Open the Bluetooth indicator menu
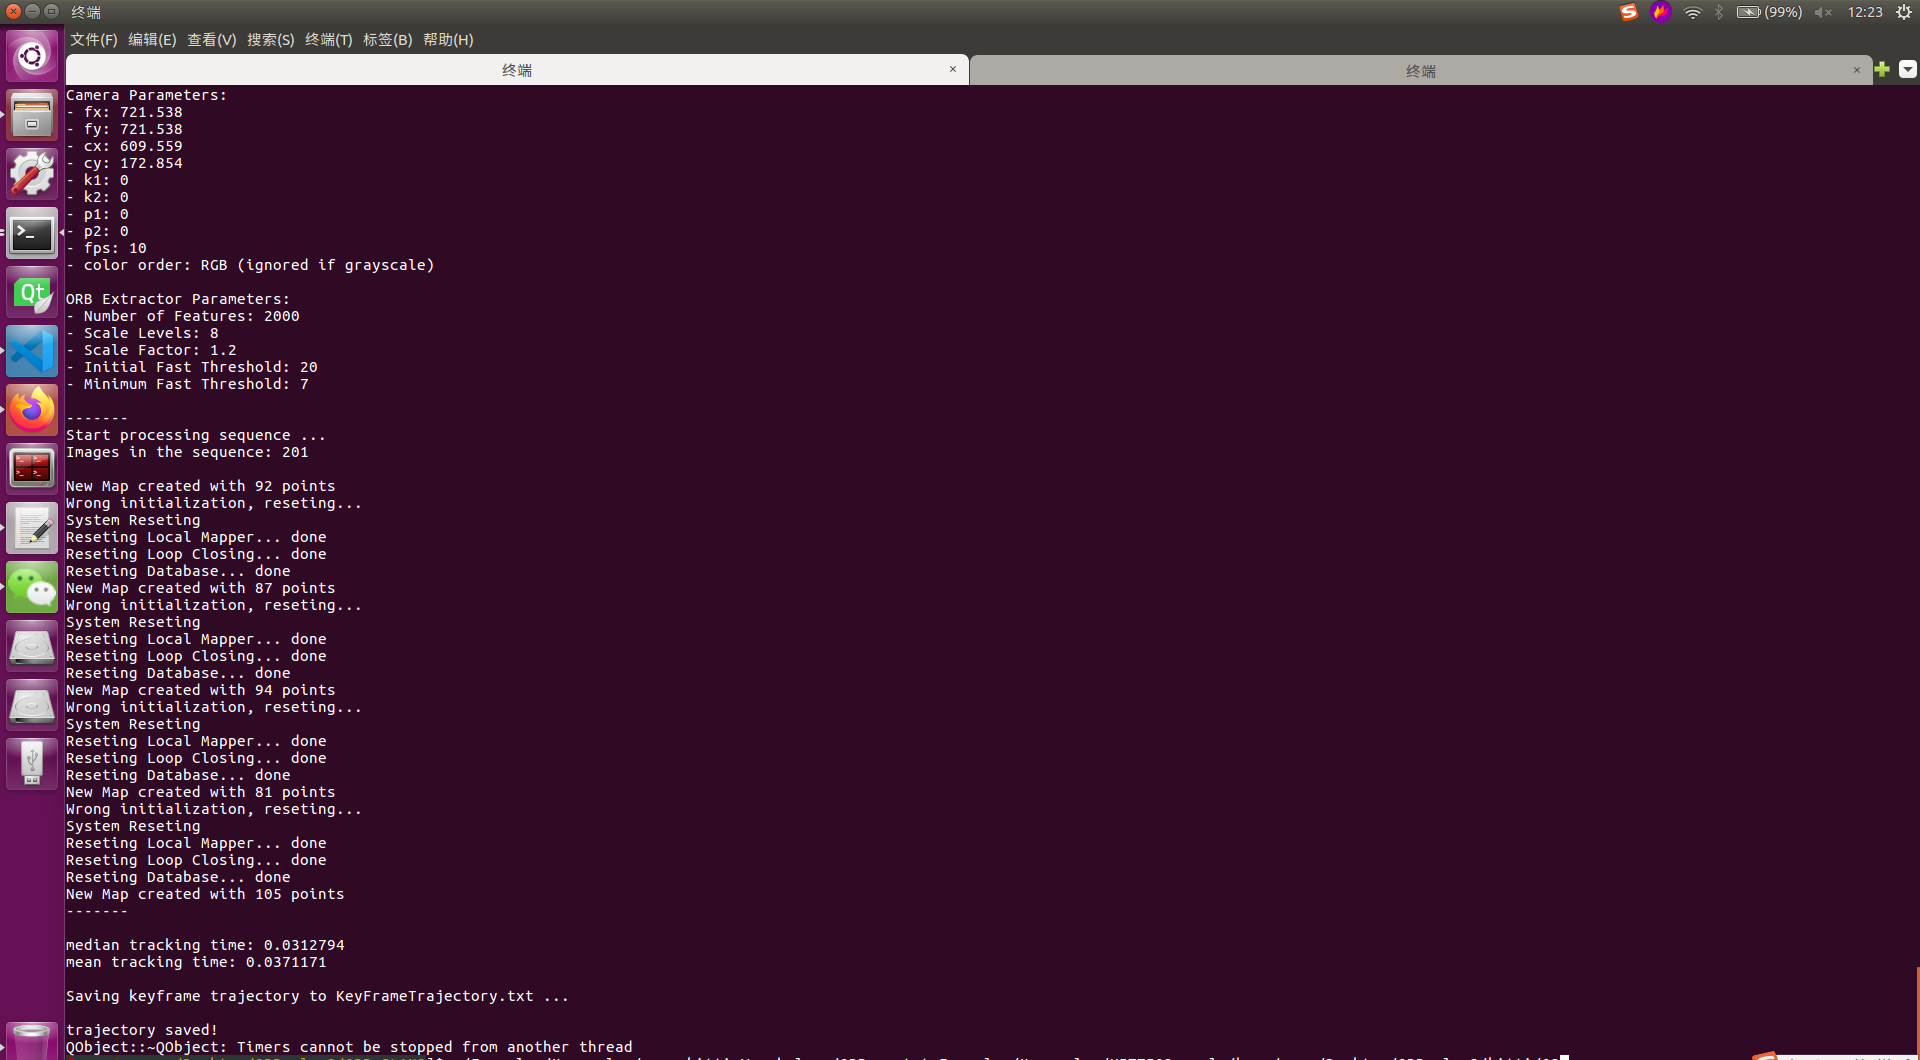Screen dimensions: 1920x1060 tap(1719, 12)
